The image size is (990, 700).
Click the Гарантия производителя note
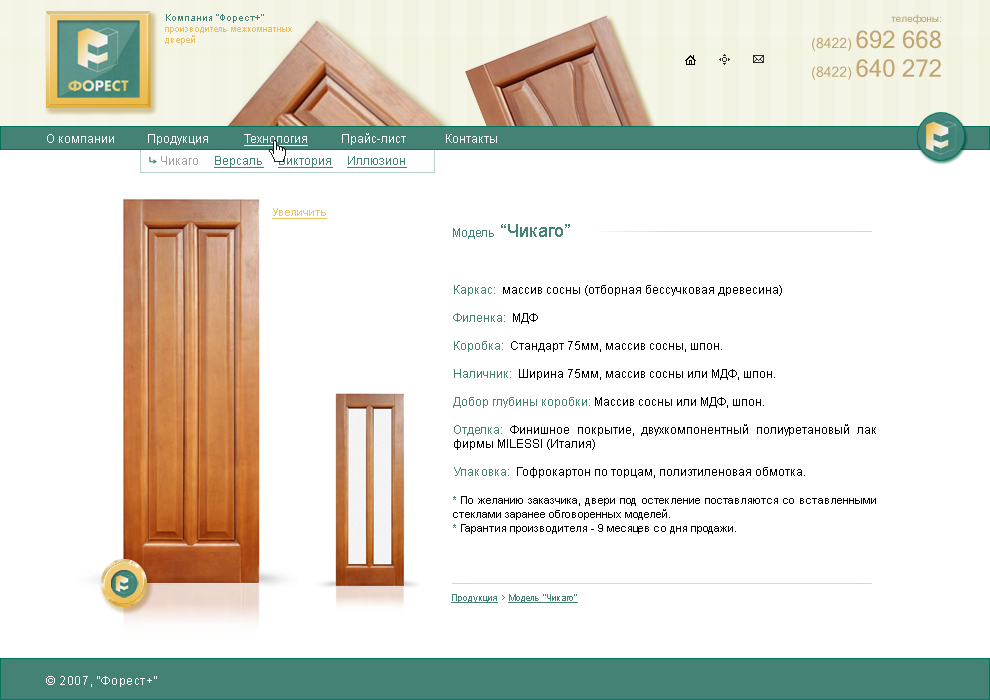point(595,528)
